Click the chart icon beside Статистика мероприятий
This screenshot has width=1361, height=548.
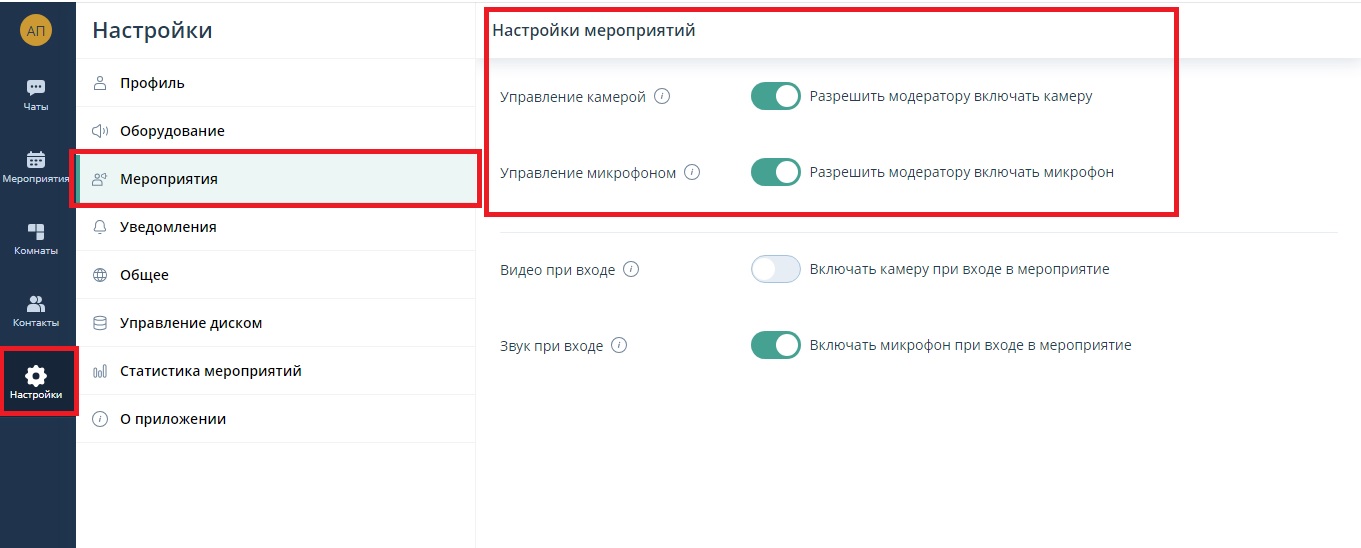coord(100,371)
